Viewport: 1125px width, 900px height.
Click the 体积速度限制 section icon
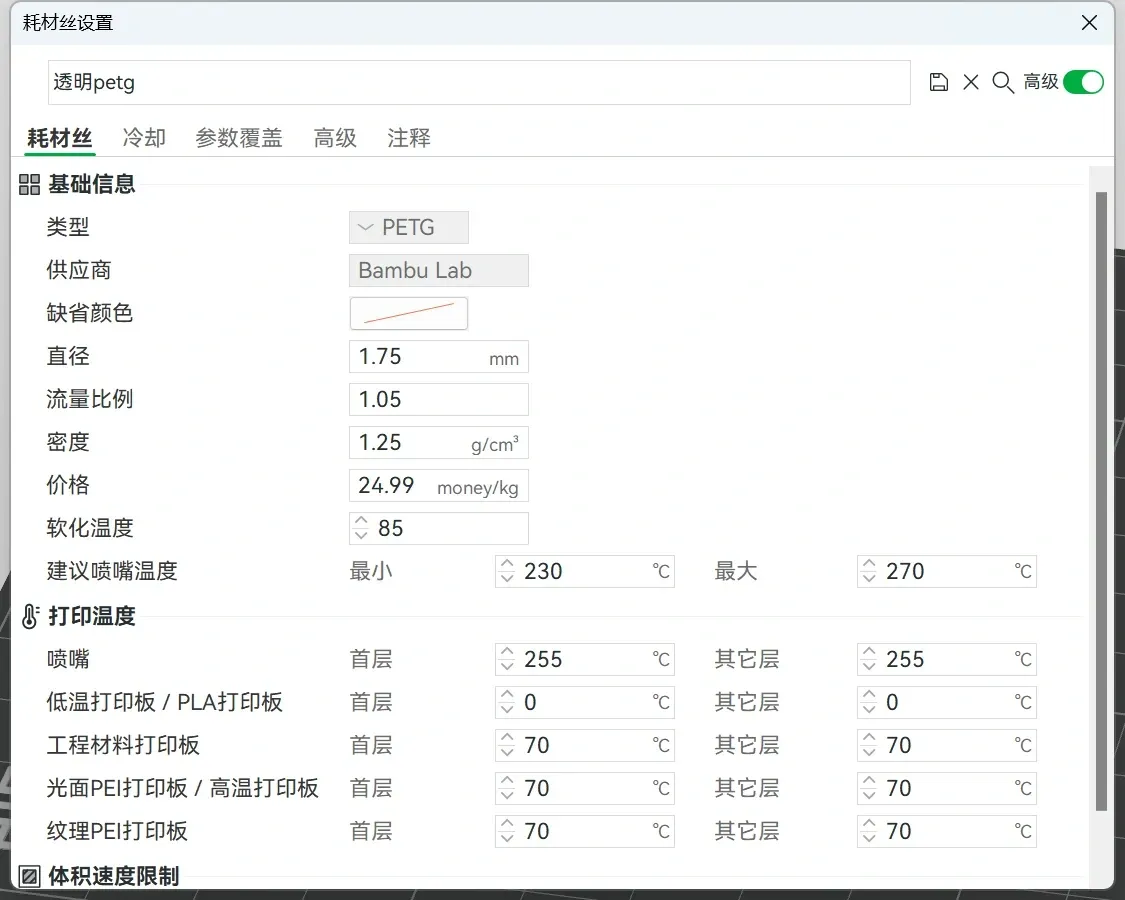(x=29, y=876)
